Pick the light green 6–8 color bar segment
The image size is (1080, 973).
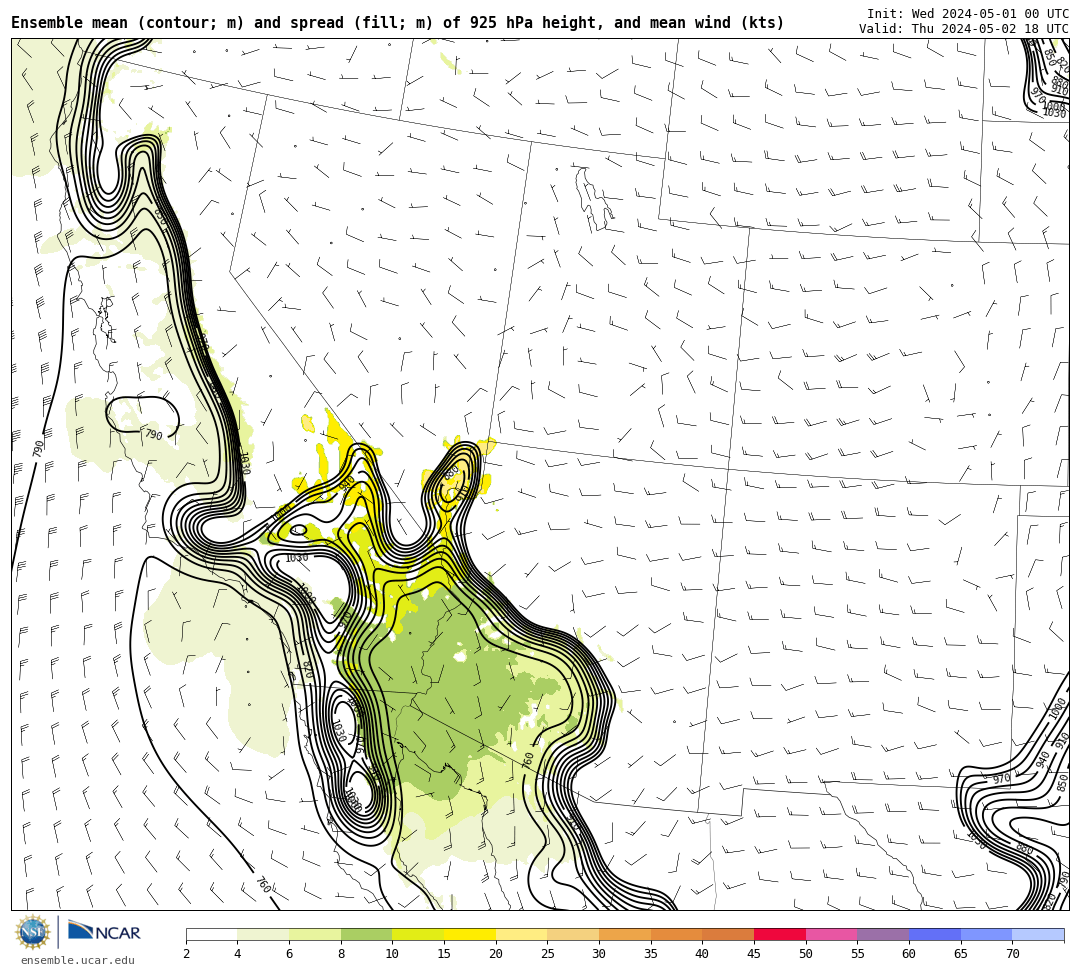pos(315,934)
